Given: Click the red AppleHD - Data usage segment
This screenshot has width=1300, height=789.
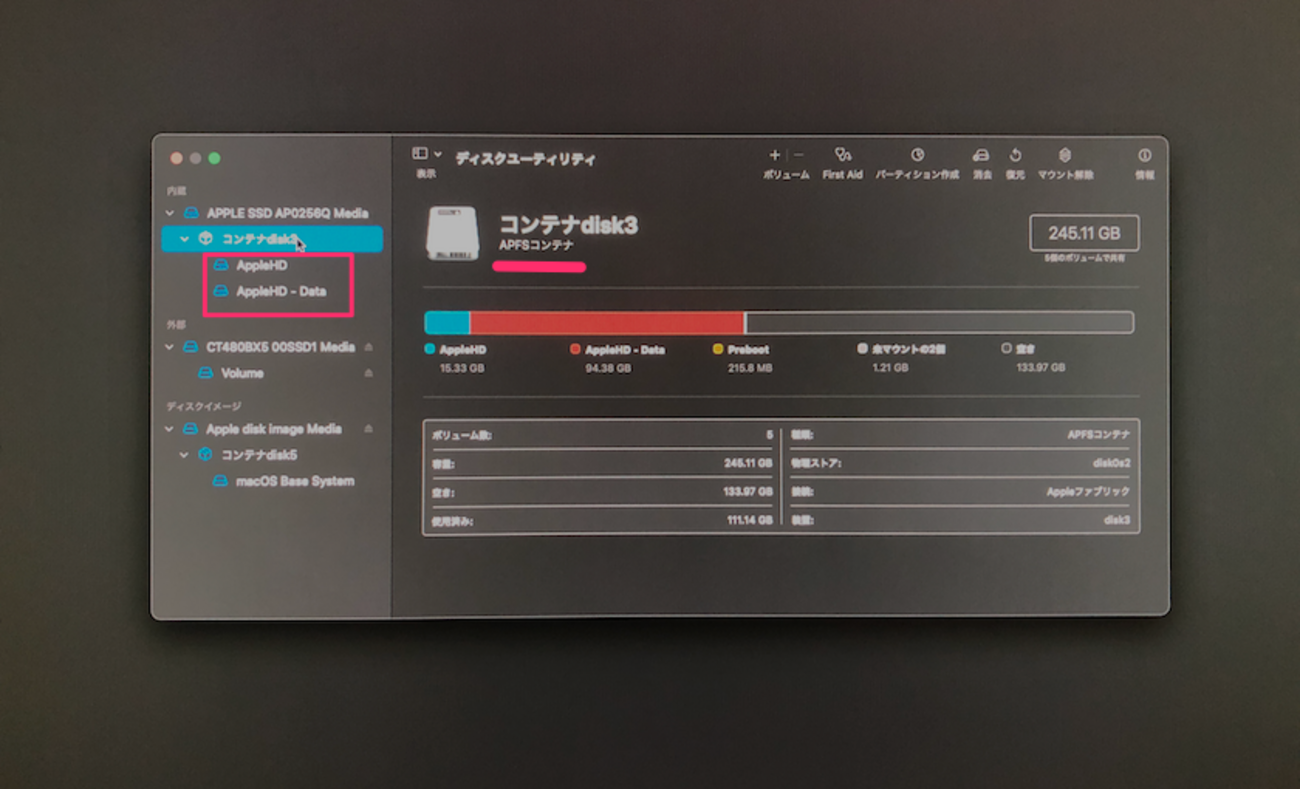Looking at the screenshot, I should (607, 322).
